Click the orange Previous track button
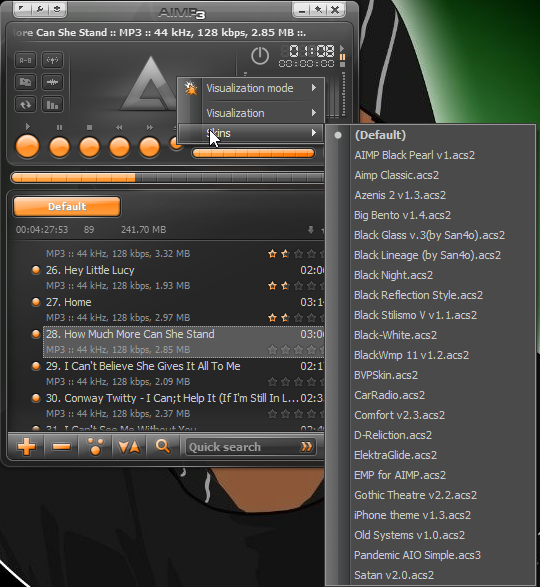 click(119, 146)
